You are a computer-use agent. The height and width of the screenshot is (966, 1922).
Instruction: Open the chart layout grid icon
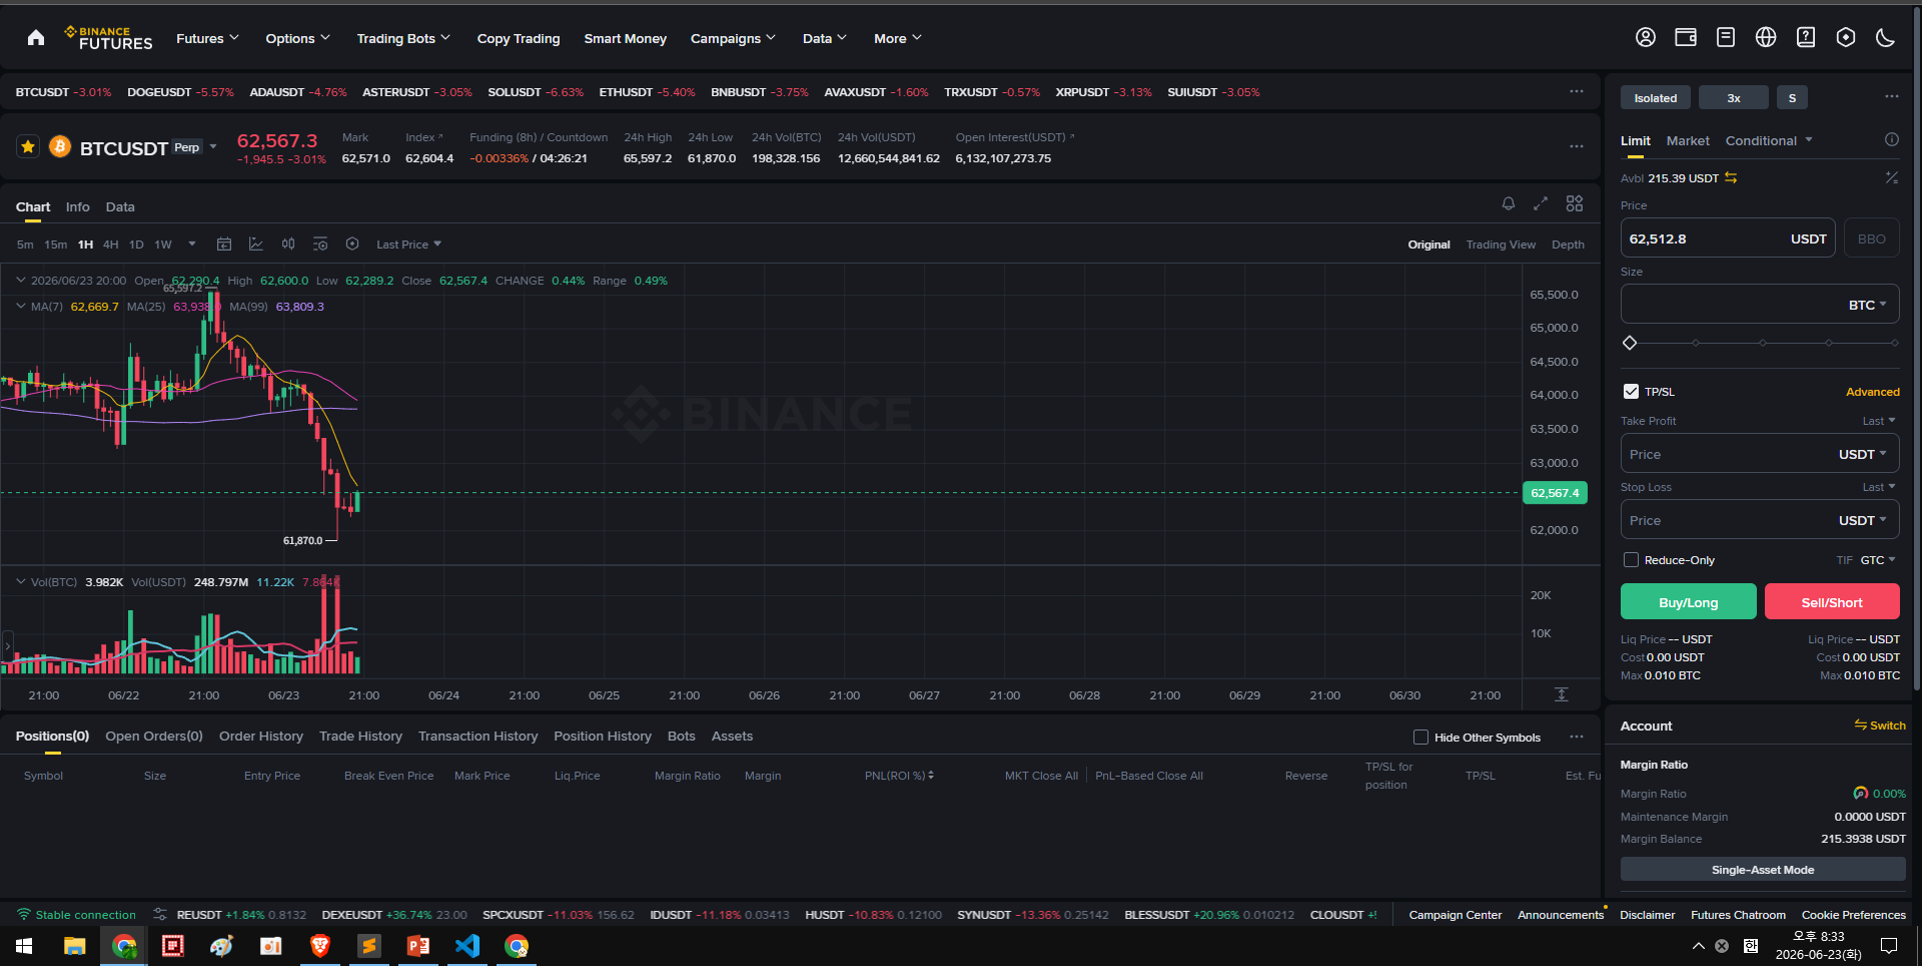tap(1575, 204)
